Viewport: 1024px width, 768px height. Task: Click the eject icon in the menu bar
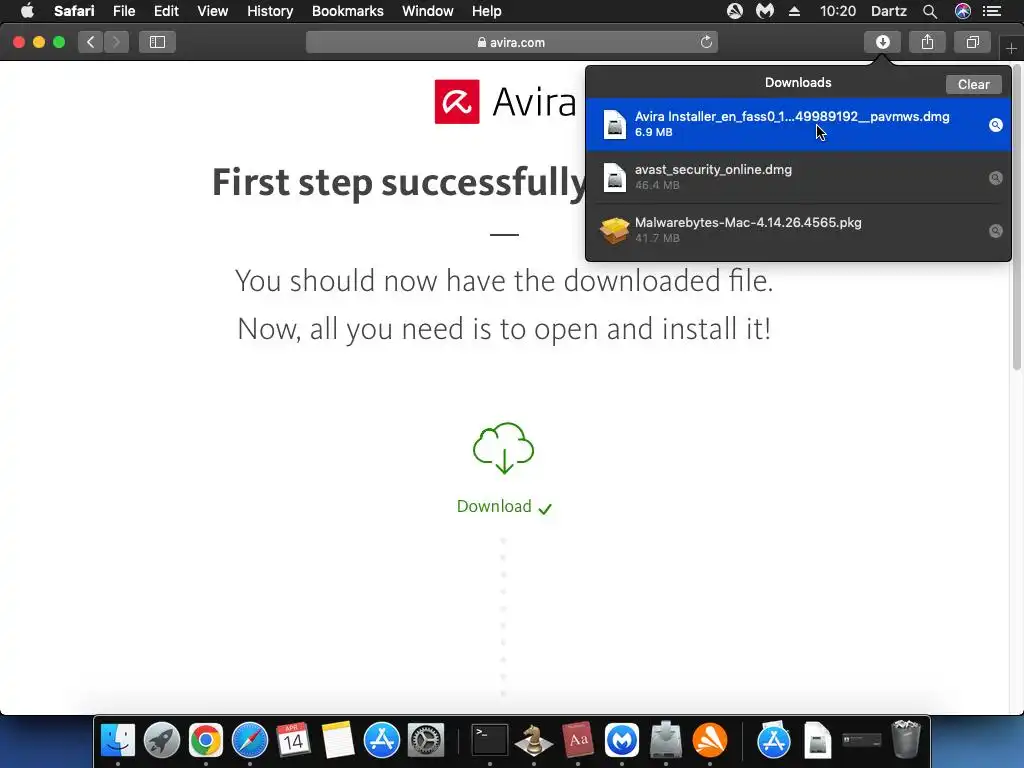pyautogui.click(x=794, y=11)
